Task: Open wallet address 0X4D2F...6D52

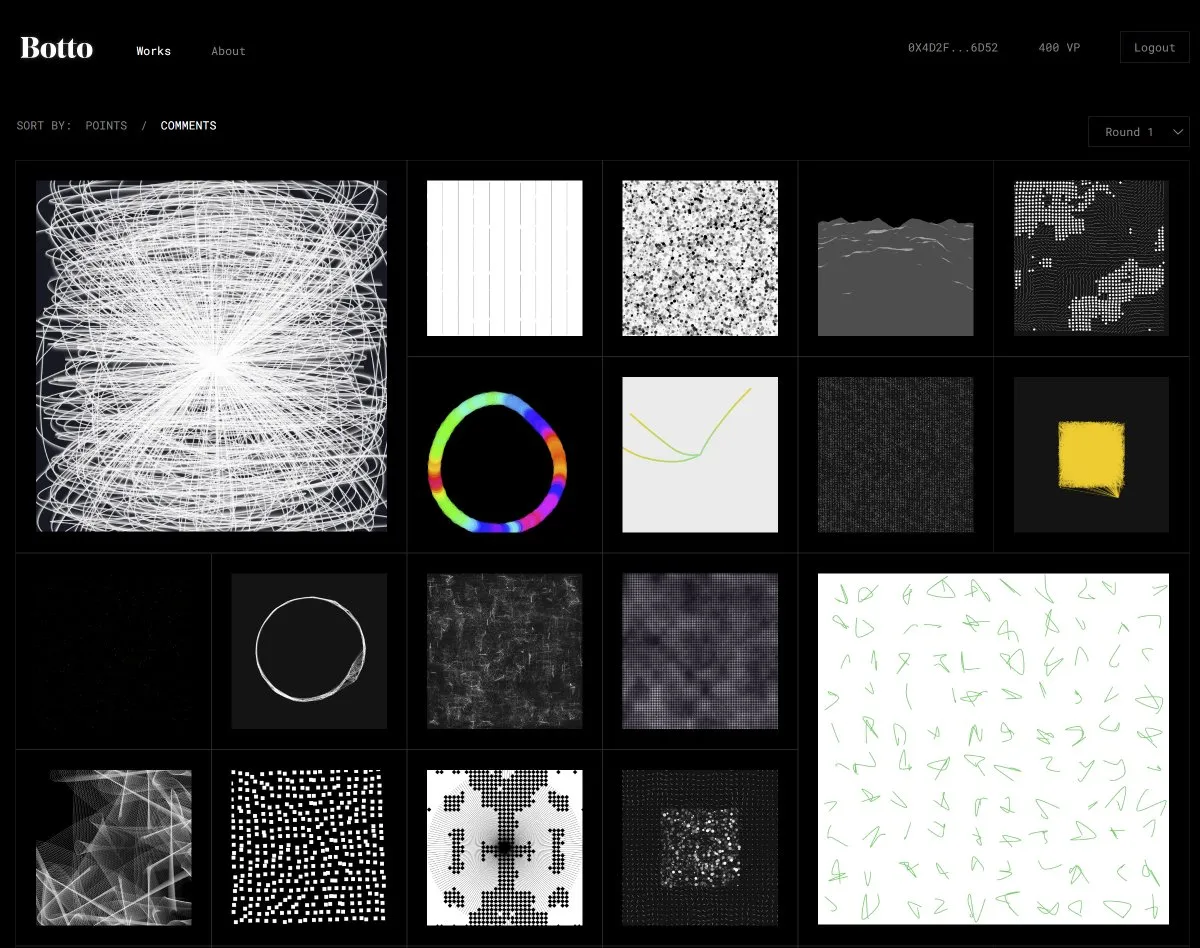Action: pos(952,48)
